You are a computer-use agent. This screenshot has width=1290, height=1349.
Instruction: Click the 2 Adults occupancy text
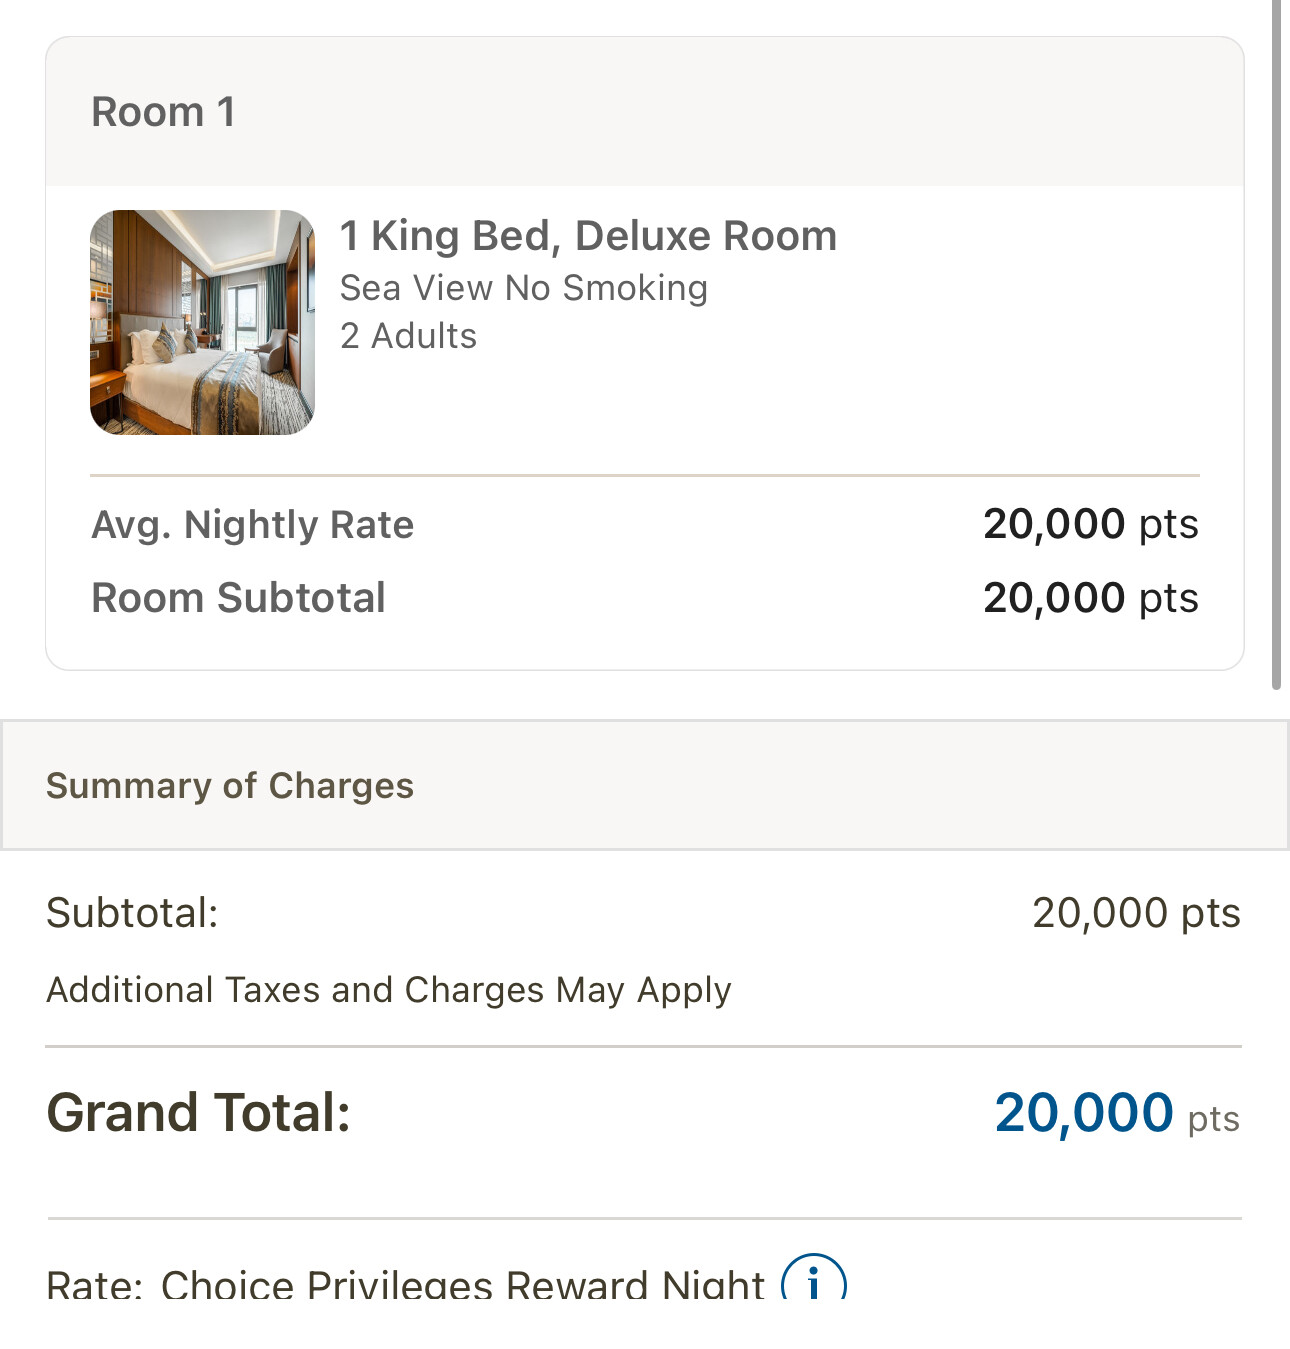(x=408, y=336)
